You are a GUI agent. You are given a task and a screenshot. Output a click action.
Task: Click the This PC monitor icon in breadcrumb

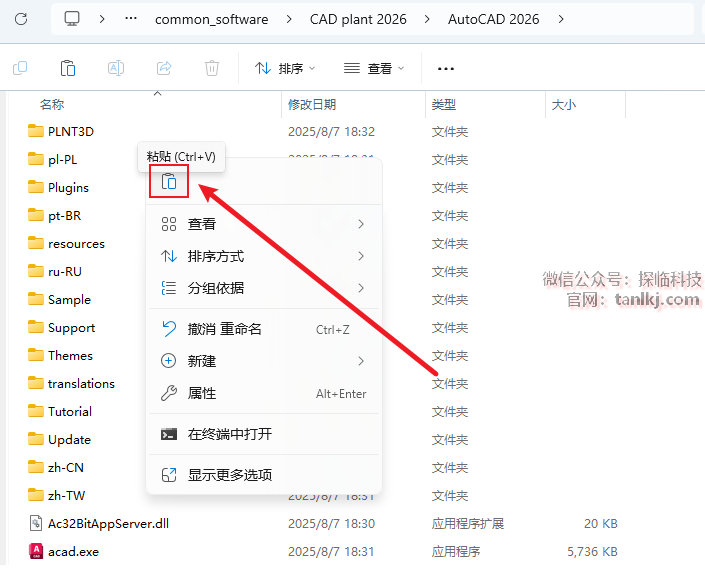coord(72,19)
